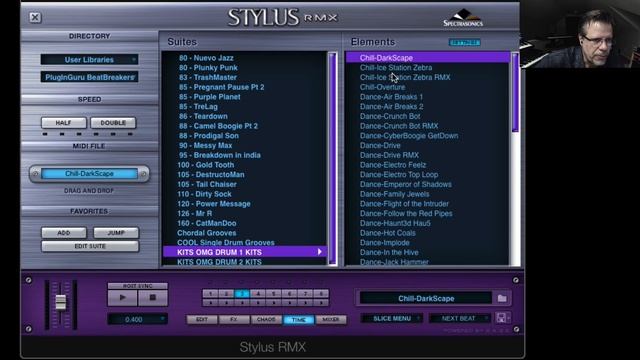This screenshot has height=360, width=640.
Task: Stop playback with the square stop button
Action: pyautogui.click(x=153, y=298)
